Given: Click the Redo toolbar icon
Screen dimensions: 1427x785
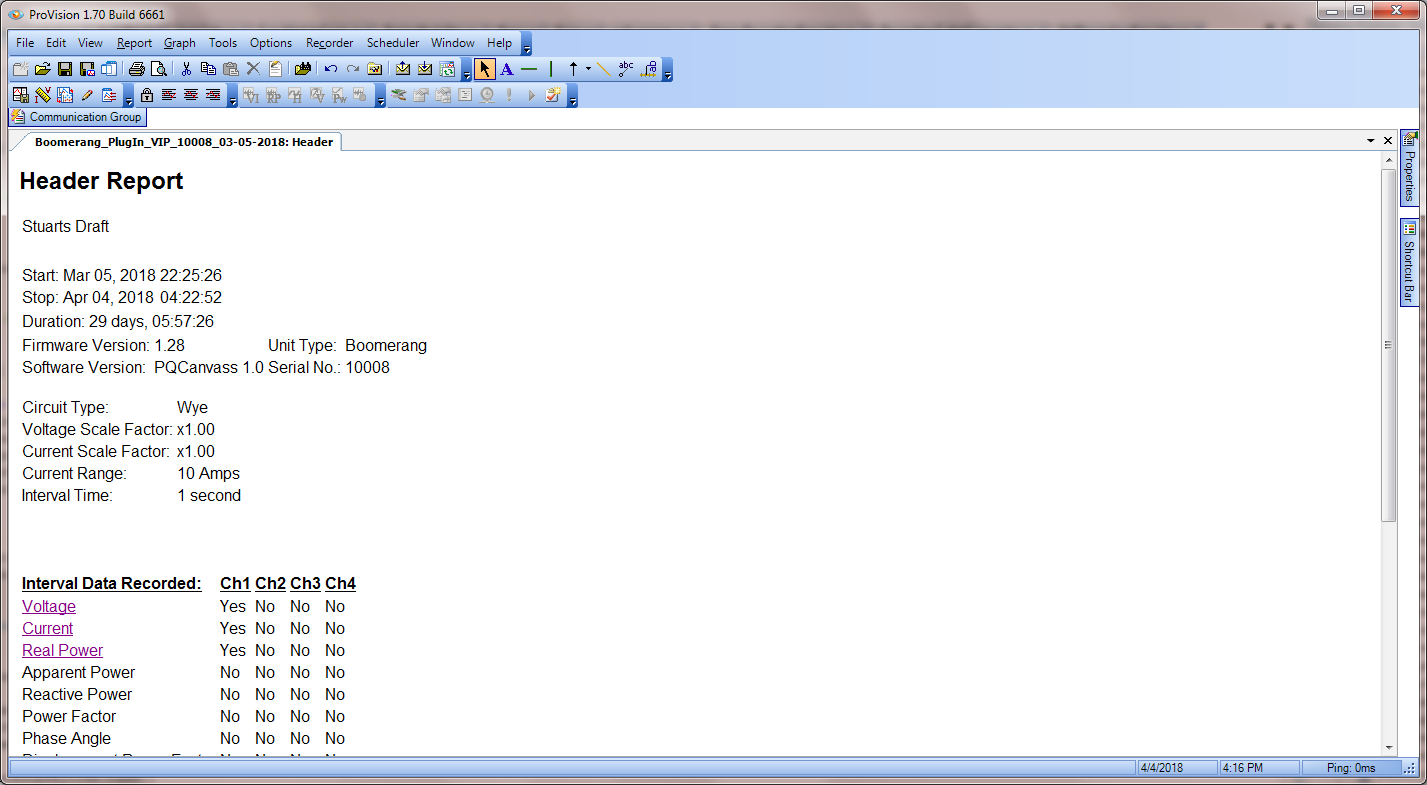Looking at the screenshot, I should (x=352, y=68).
